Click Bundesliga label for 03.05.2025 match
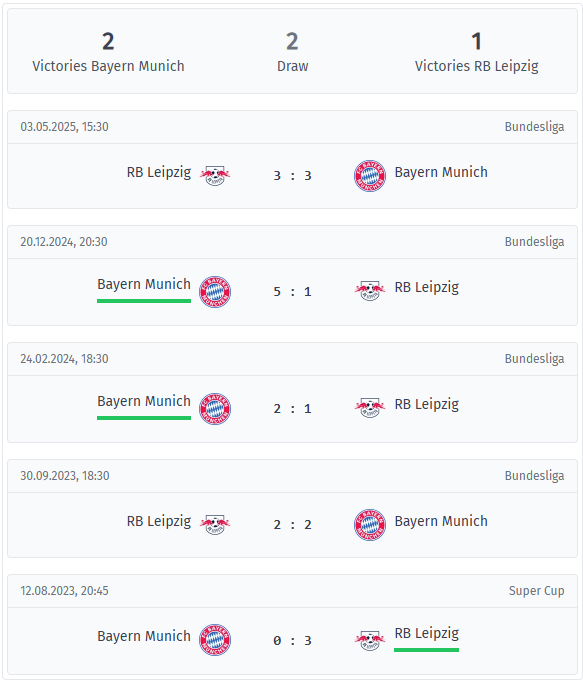Viewport: 583px width, 681px height. coord(534,126)
